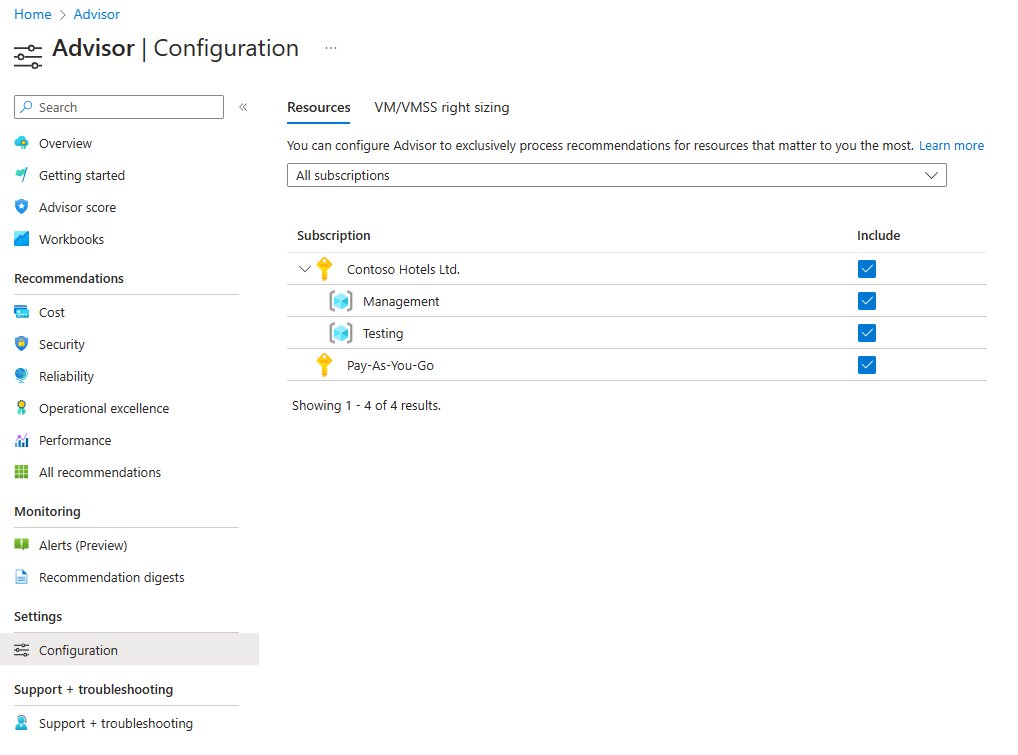This screenshot has height=755, width=1018.
Task: Switch to the VM/VMSS right sizing tab
Action: 441,107
